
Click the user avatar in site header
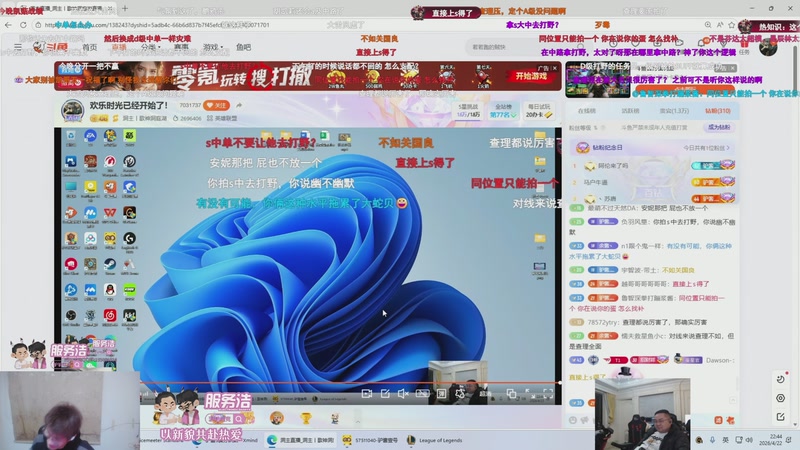pos(768,47)
